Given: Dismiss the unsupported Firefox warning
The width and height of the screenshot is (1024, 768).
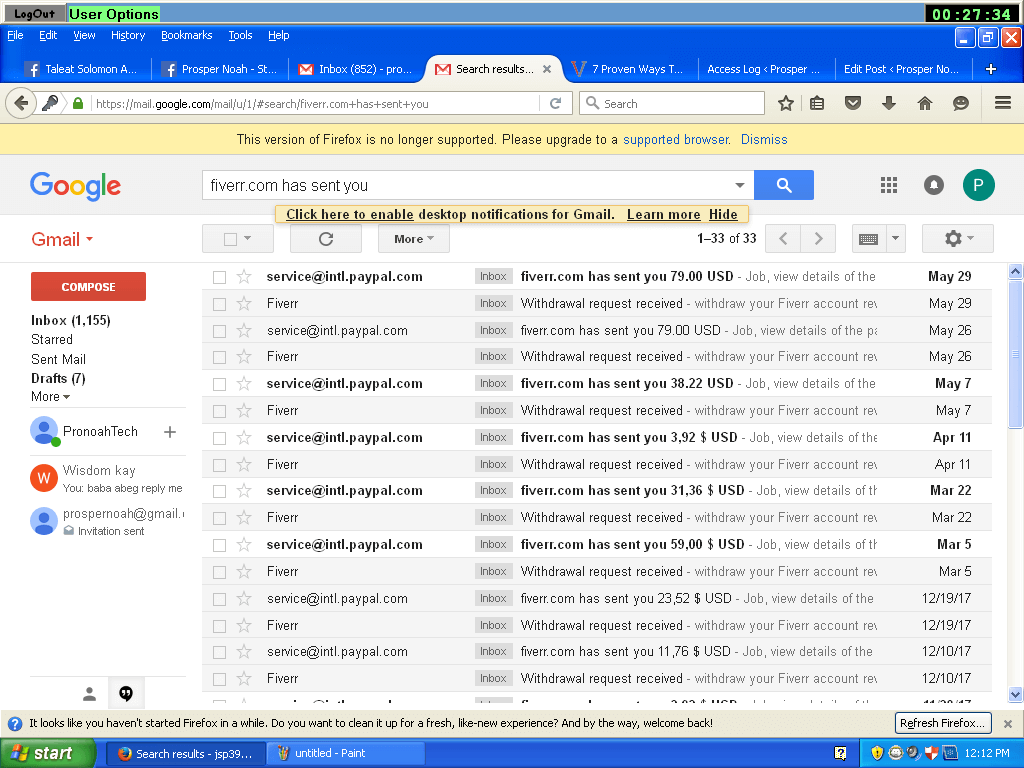Looking at the screenshot, I should [764, 140].
